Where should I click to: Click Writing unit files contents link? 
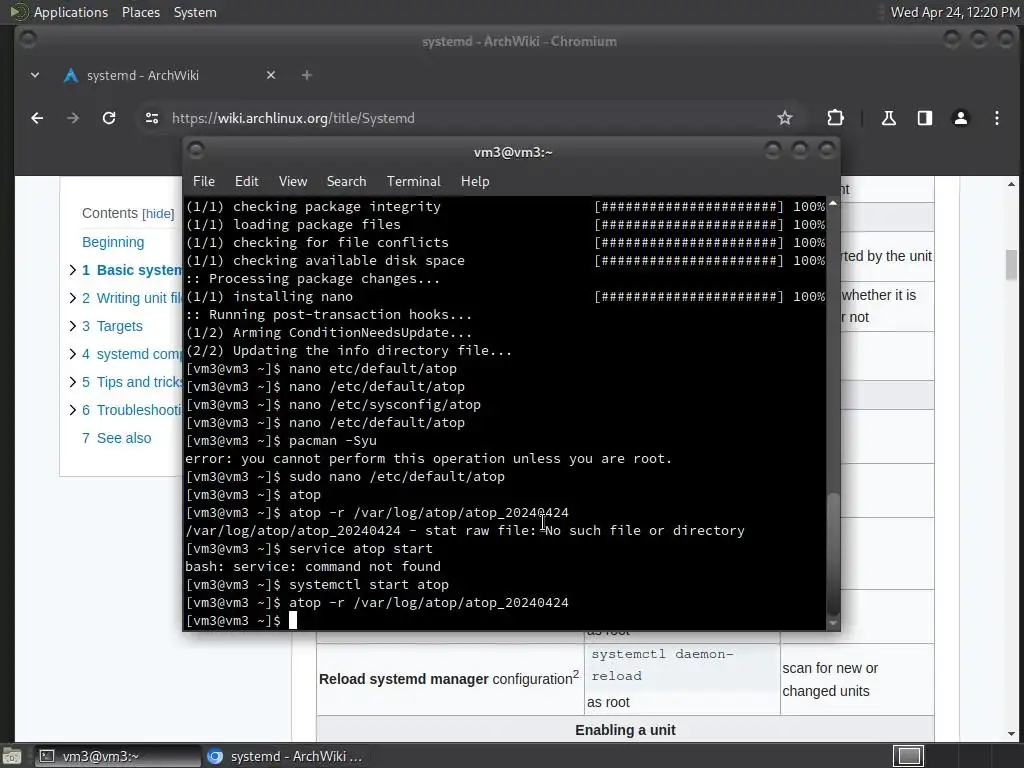pos(139,298)
